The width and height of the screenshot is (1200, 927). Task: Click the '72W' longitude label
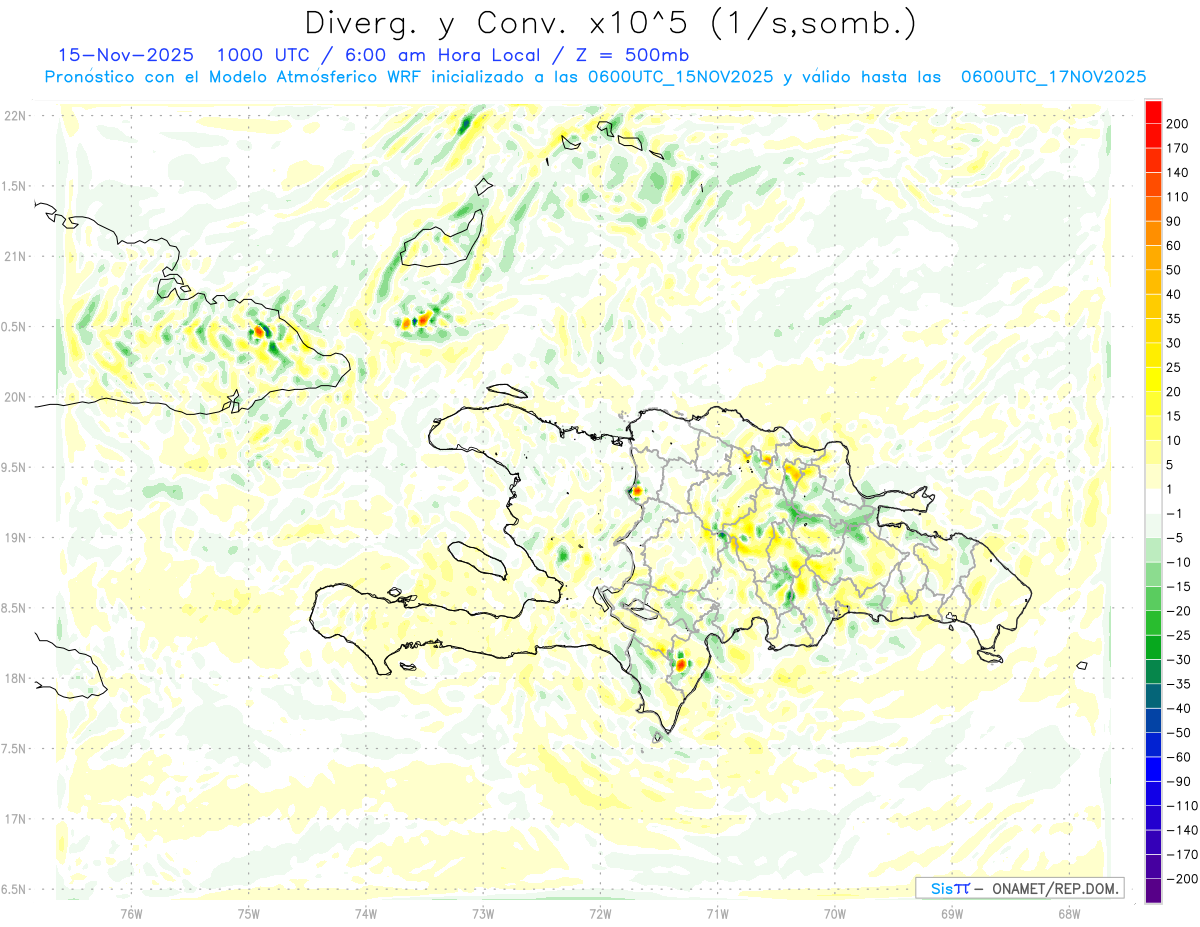(x=600, y=912)
